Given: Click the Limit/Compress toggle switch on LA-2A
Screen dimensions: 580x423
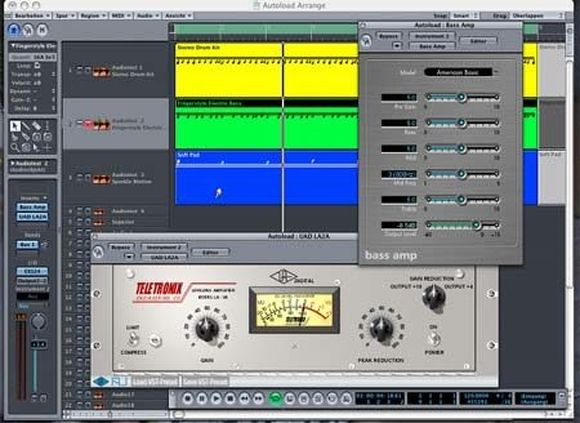Looking at the screenshot, I should tap(134, 339).
